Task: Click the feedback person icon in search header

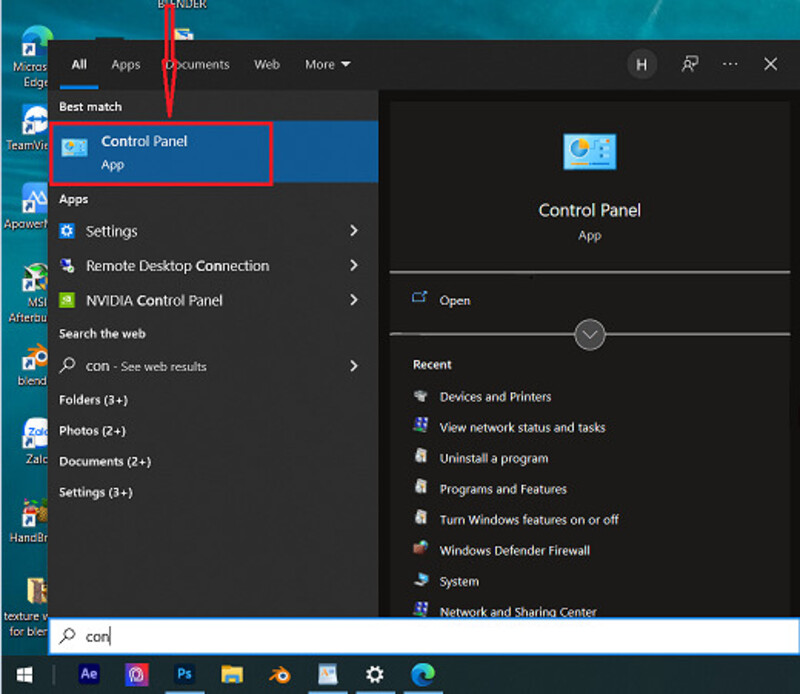Action: pos(690,64)
